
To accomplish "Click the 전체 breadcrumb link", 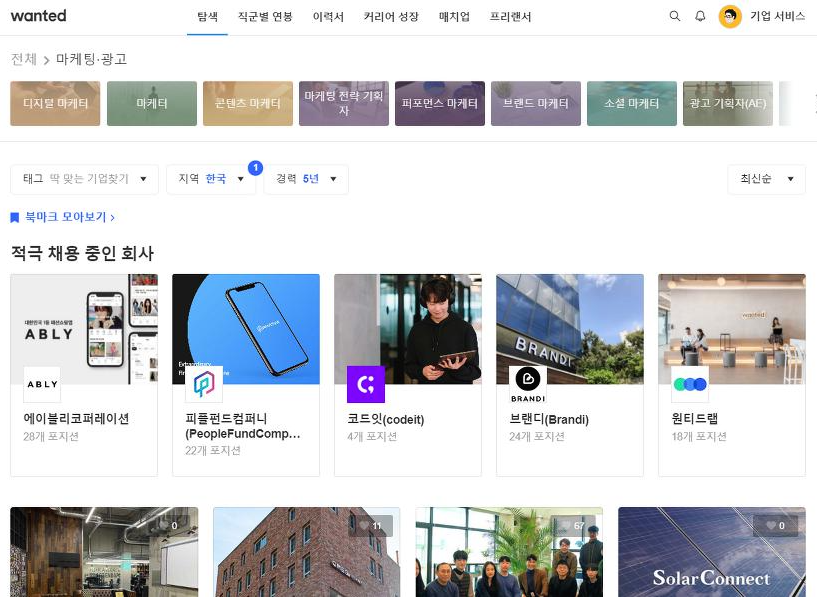I will click(23, 59).
